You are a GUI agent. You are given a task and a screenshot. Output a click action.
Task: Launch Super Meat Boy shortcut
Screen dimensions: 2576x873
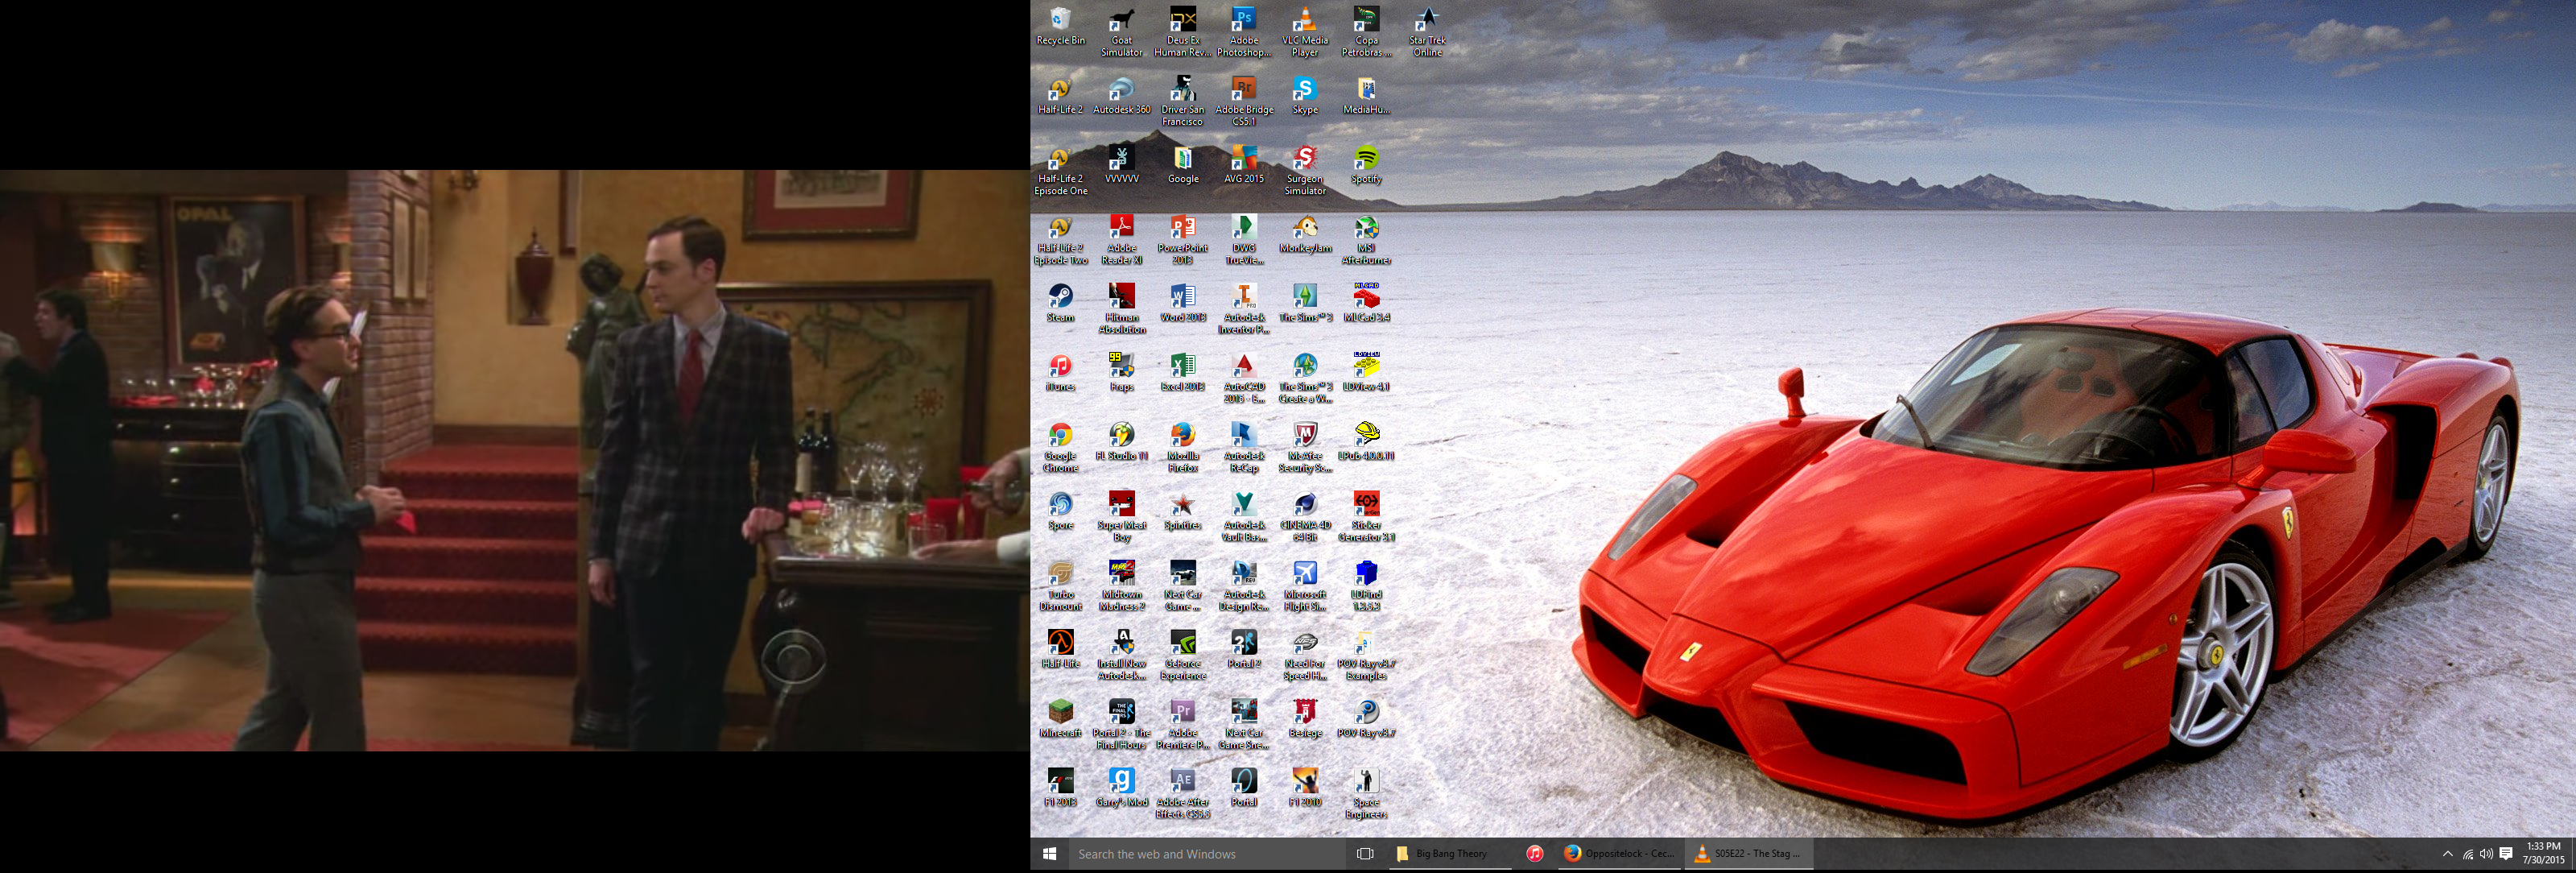1121,516
